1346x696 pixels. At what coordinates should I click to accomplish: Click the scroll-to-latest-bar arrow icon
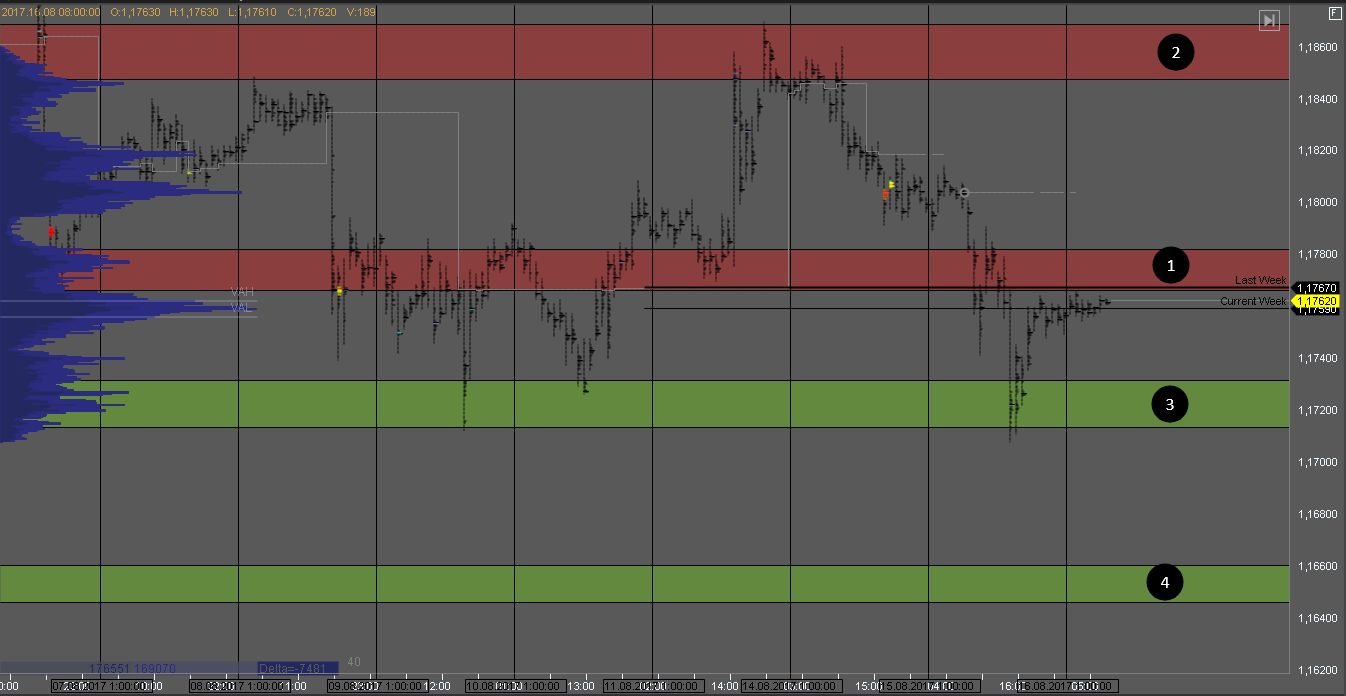[x=1268, y=20]
